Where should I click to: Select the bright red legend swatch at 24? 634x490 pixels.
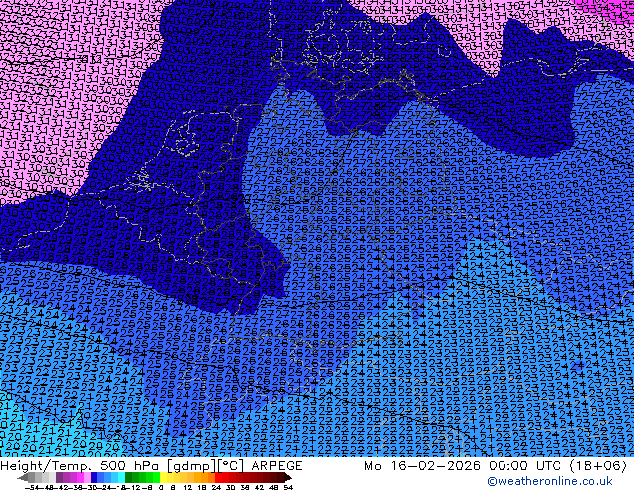click(218, 477)
